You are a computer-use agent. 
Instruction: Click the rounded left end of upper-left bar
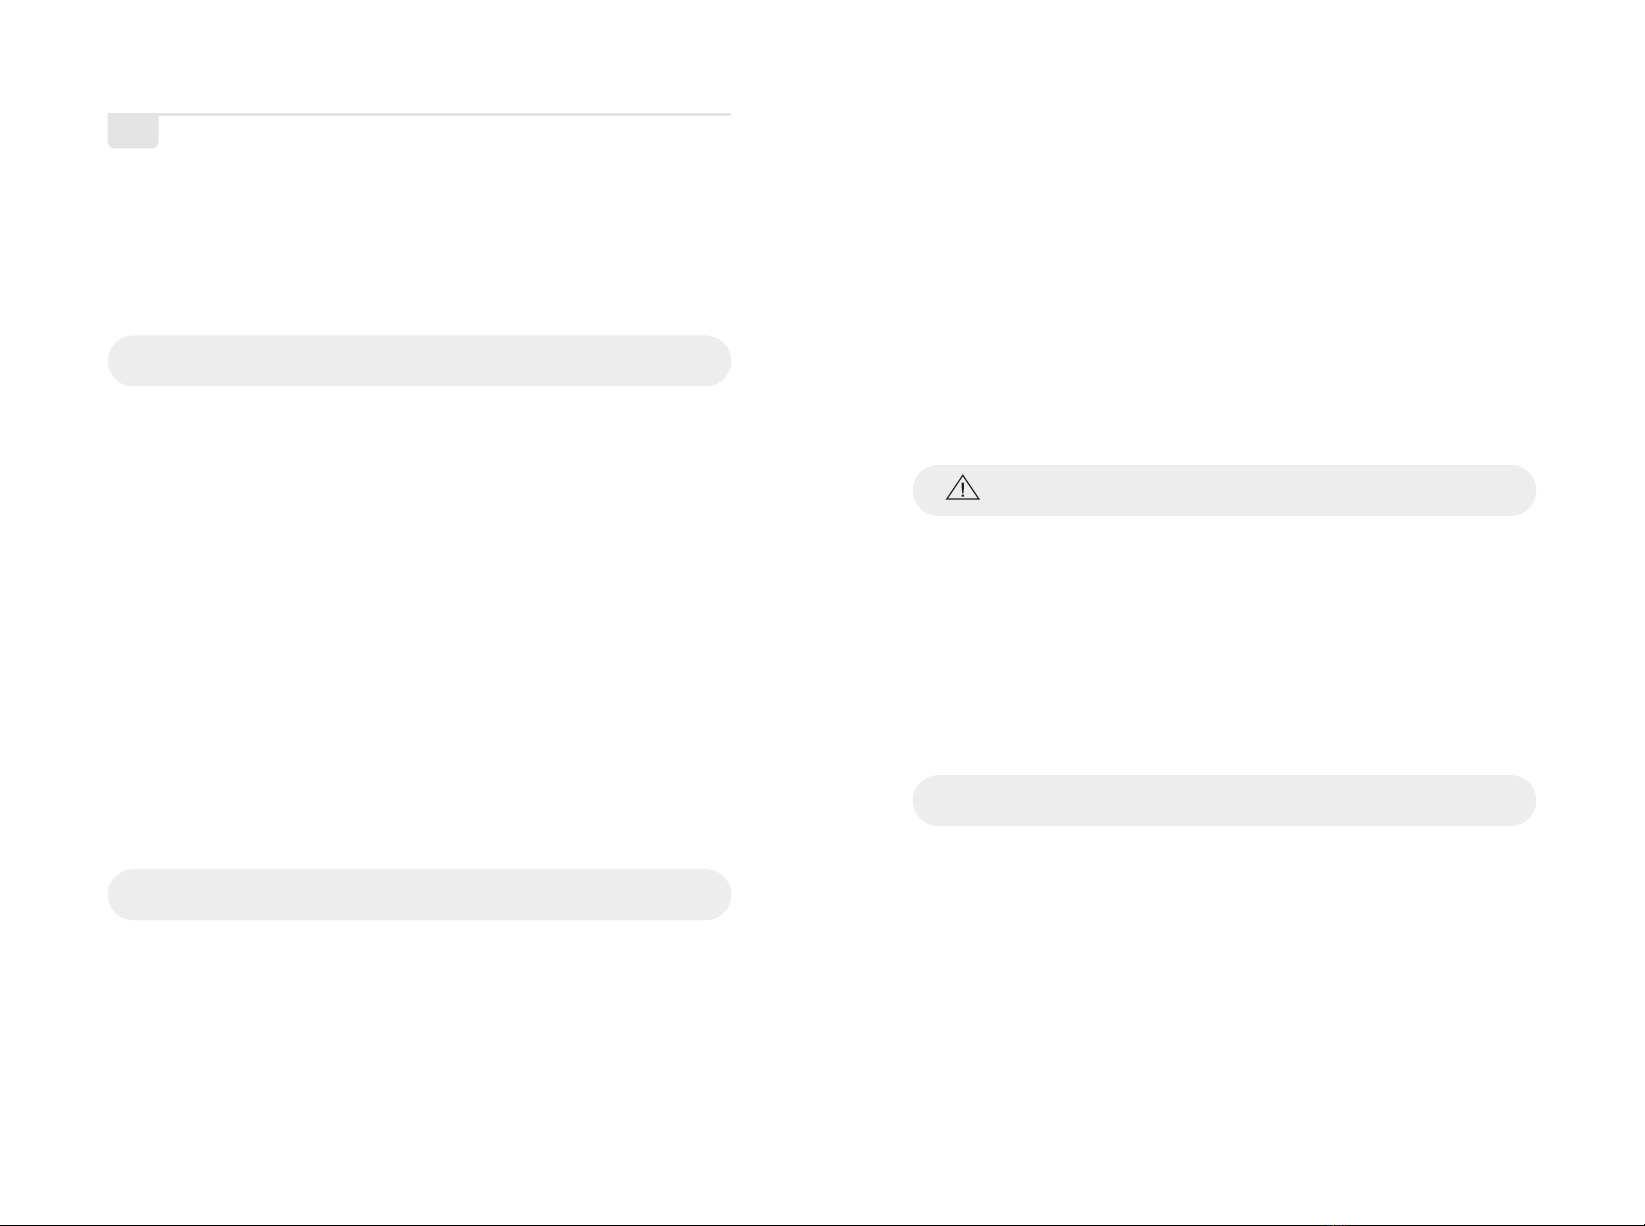pos(123,361)
